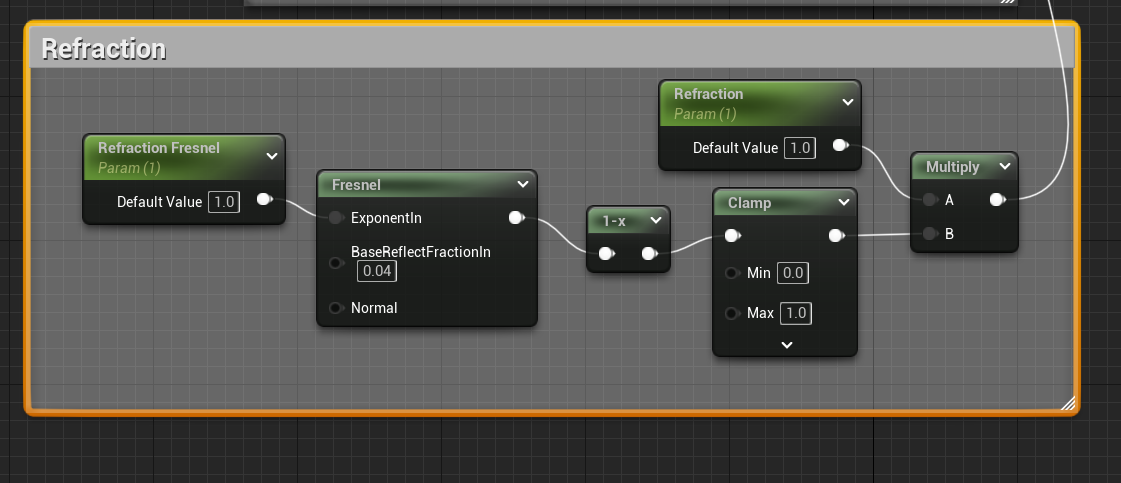
Task: Select the Clamp node header
Action: point(785,203)
